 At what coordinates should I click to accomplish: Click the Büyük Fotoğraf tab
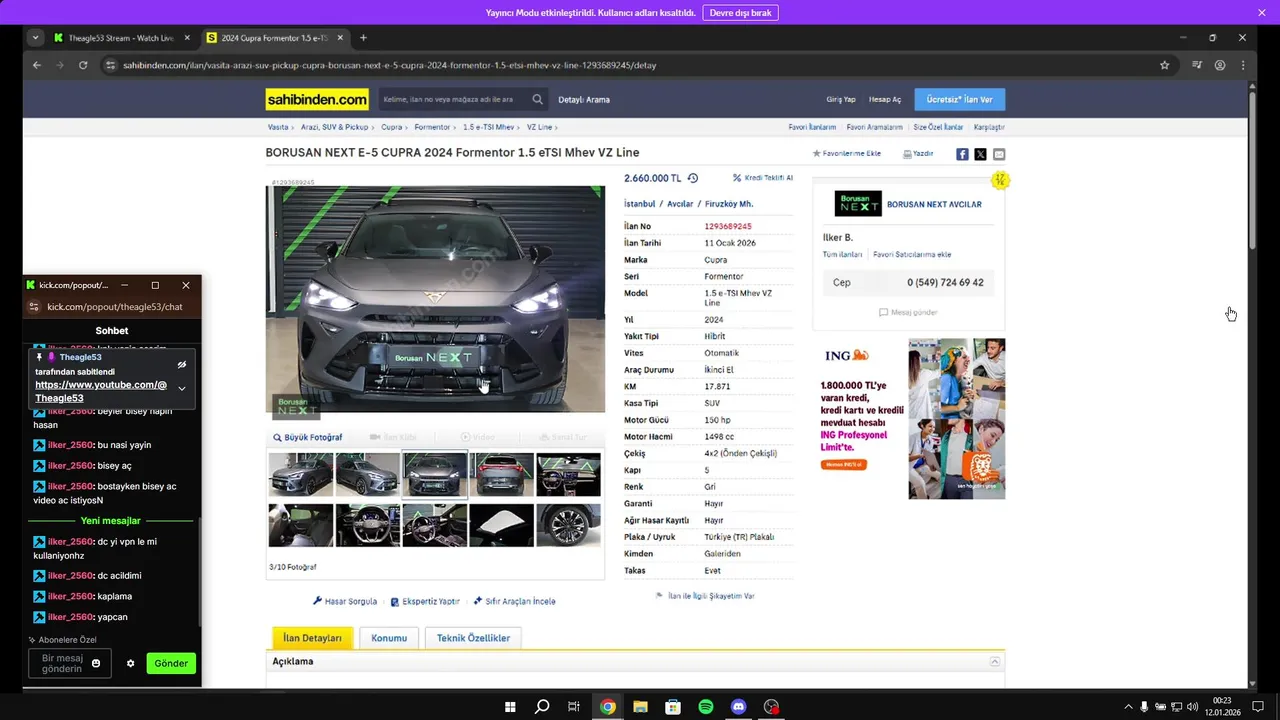tap(308, 437)
